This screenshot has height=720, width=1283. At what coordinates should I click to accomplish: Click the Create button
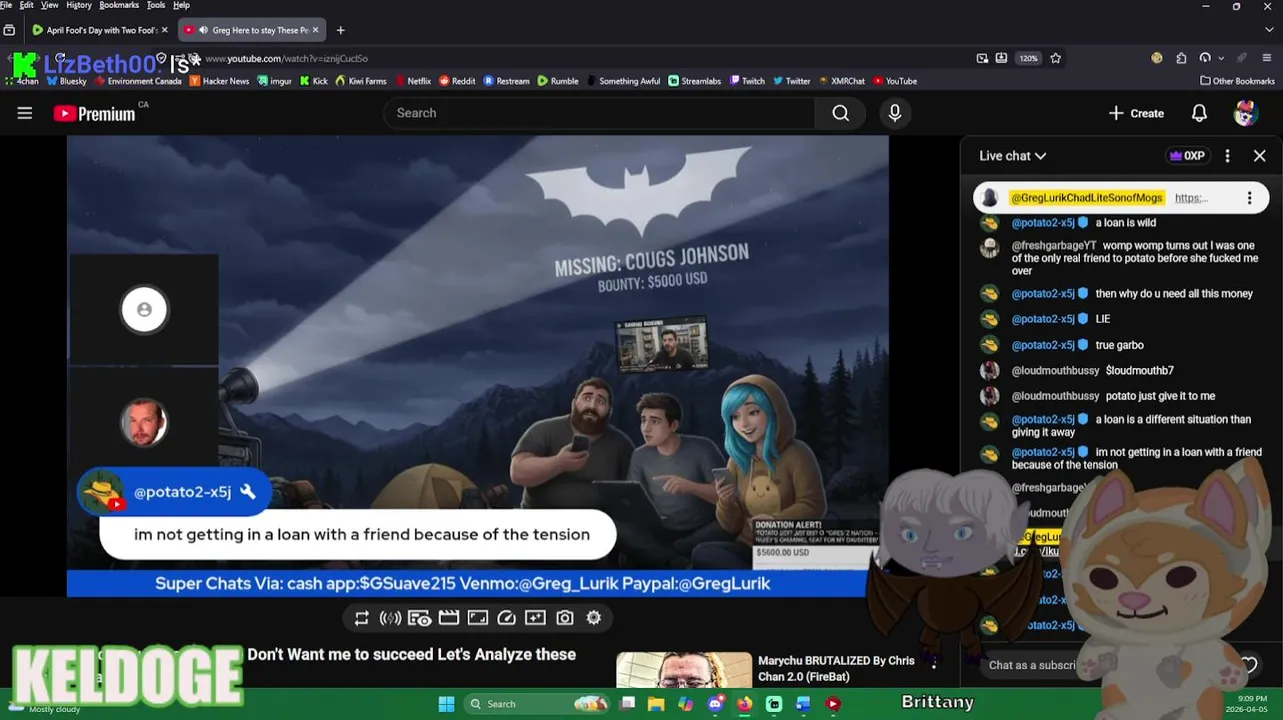(1136, 114)
